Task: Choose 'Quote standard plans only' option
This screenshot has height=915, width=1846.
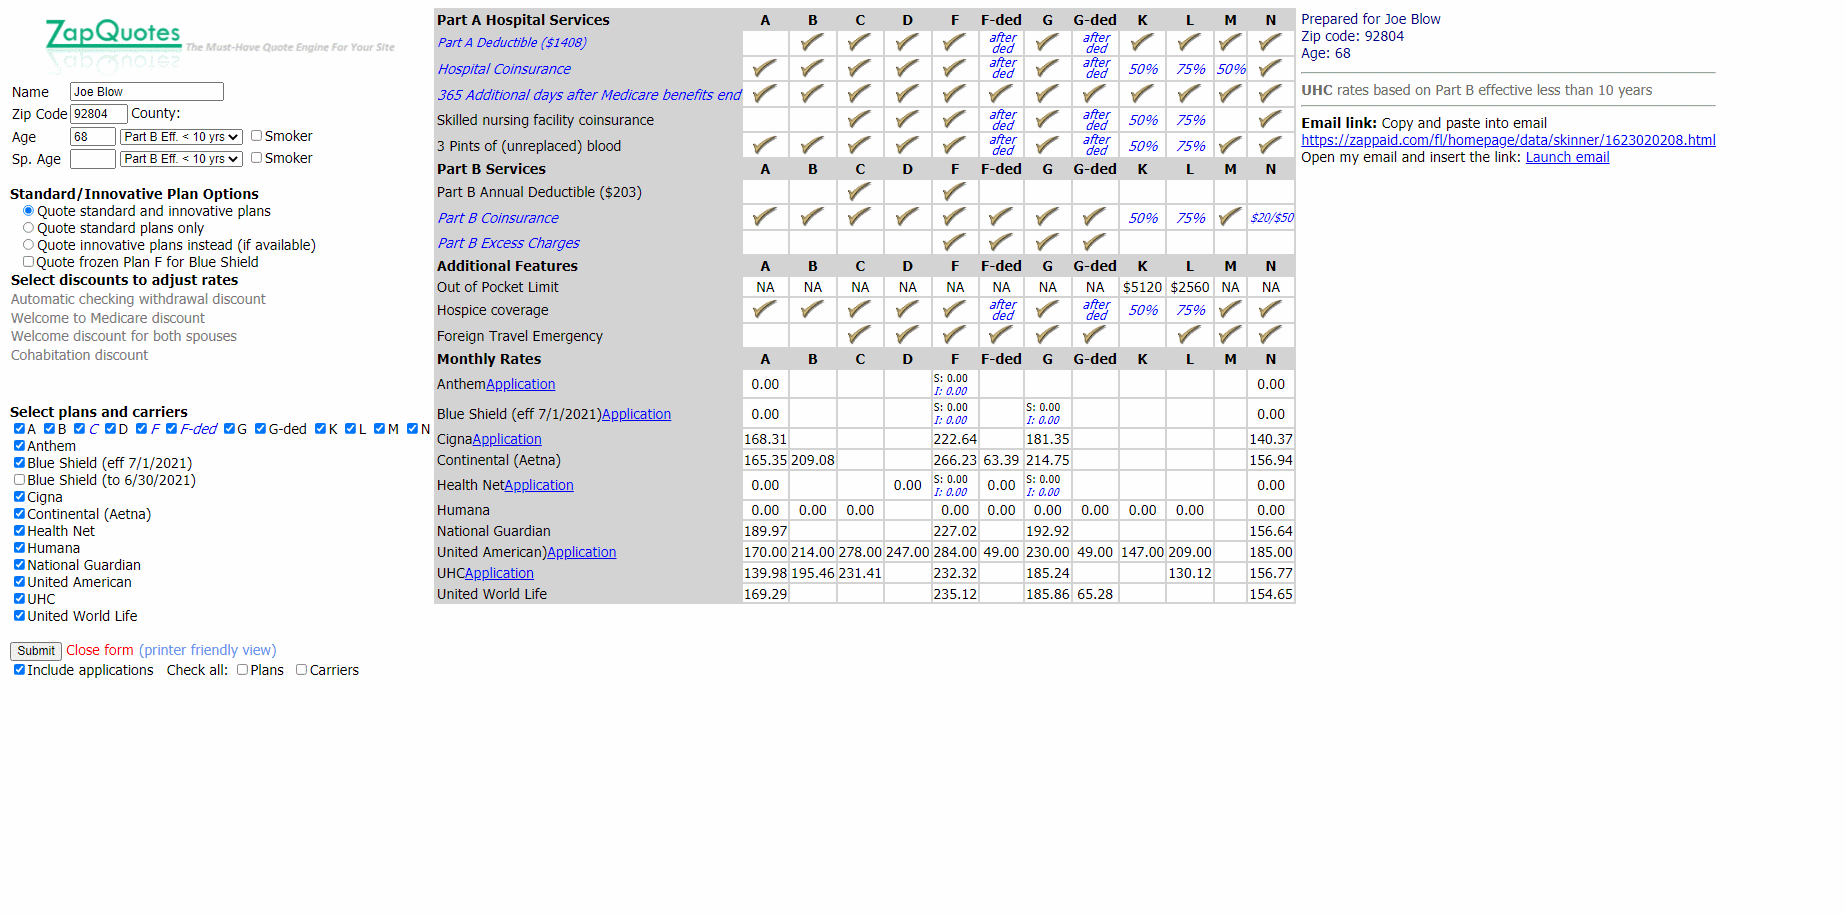Action: 28,228
